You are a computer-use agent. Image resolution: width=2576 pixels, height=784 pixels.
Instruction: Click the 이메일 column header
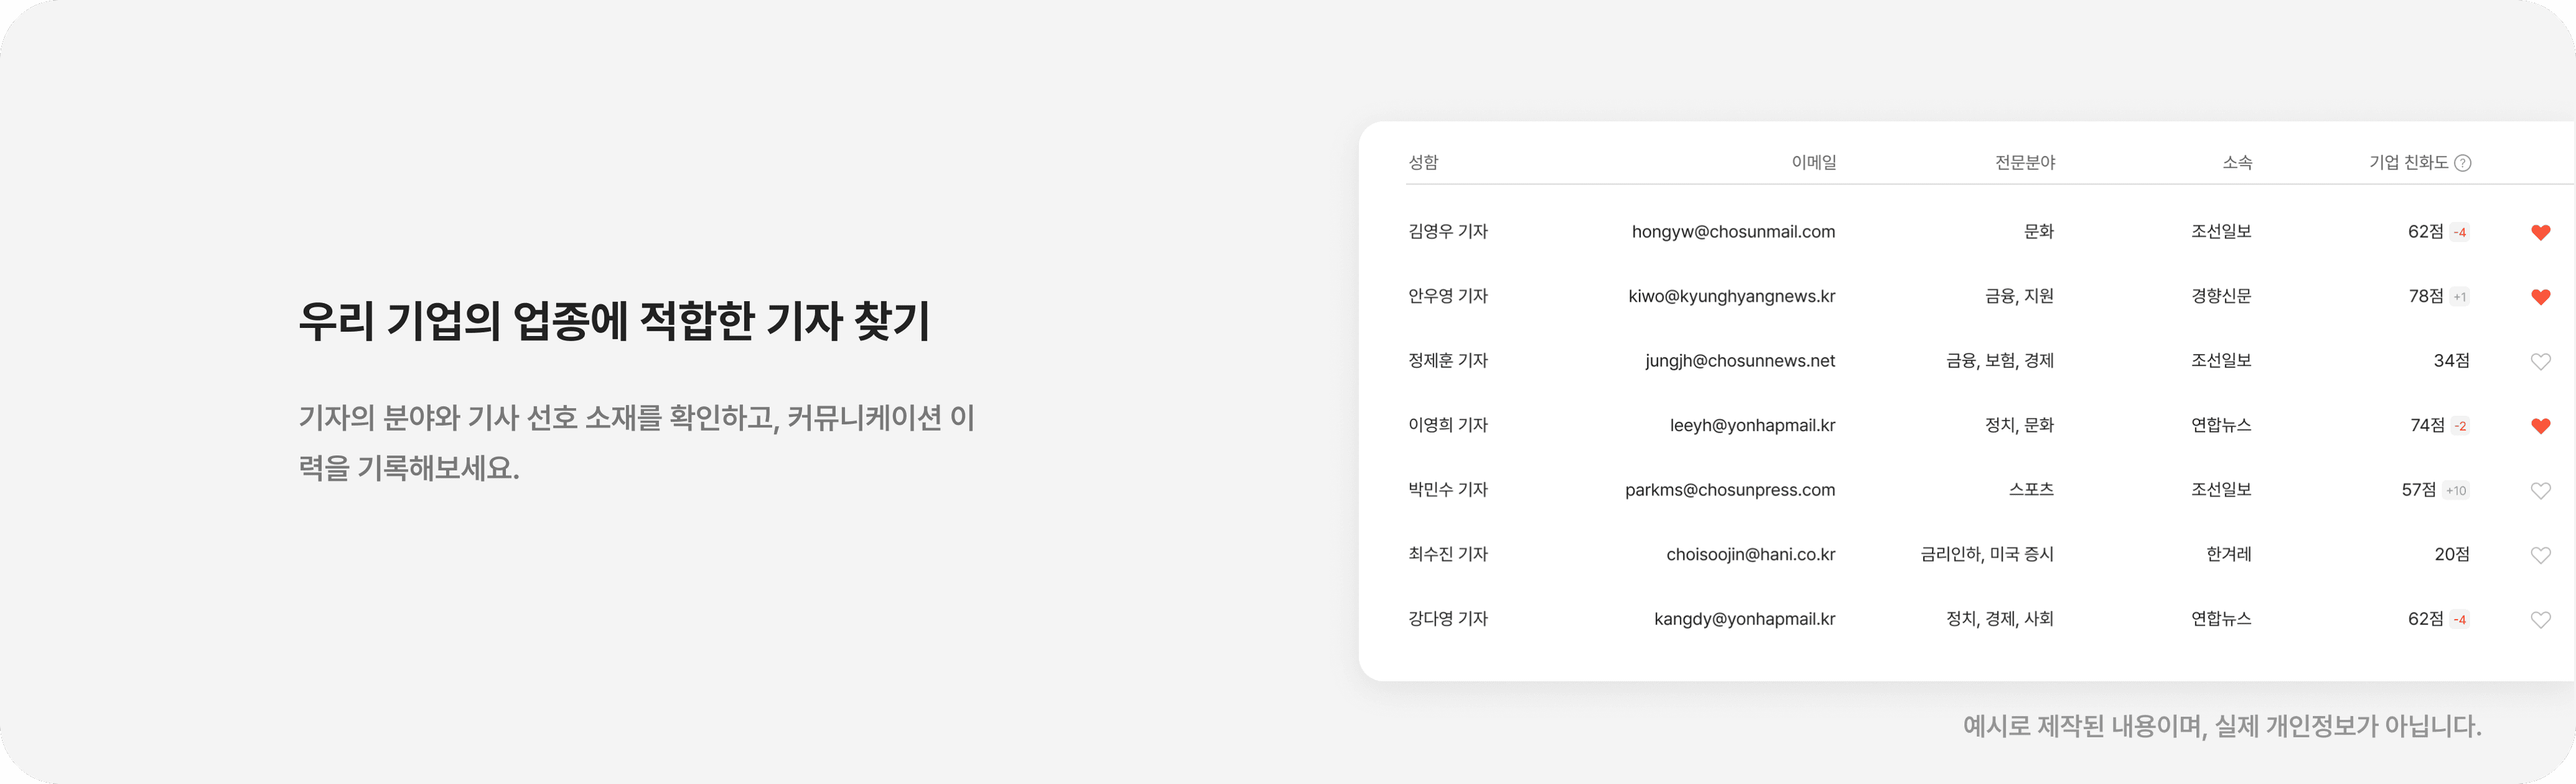click(x=1813, y=162)
